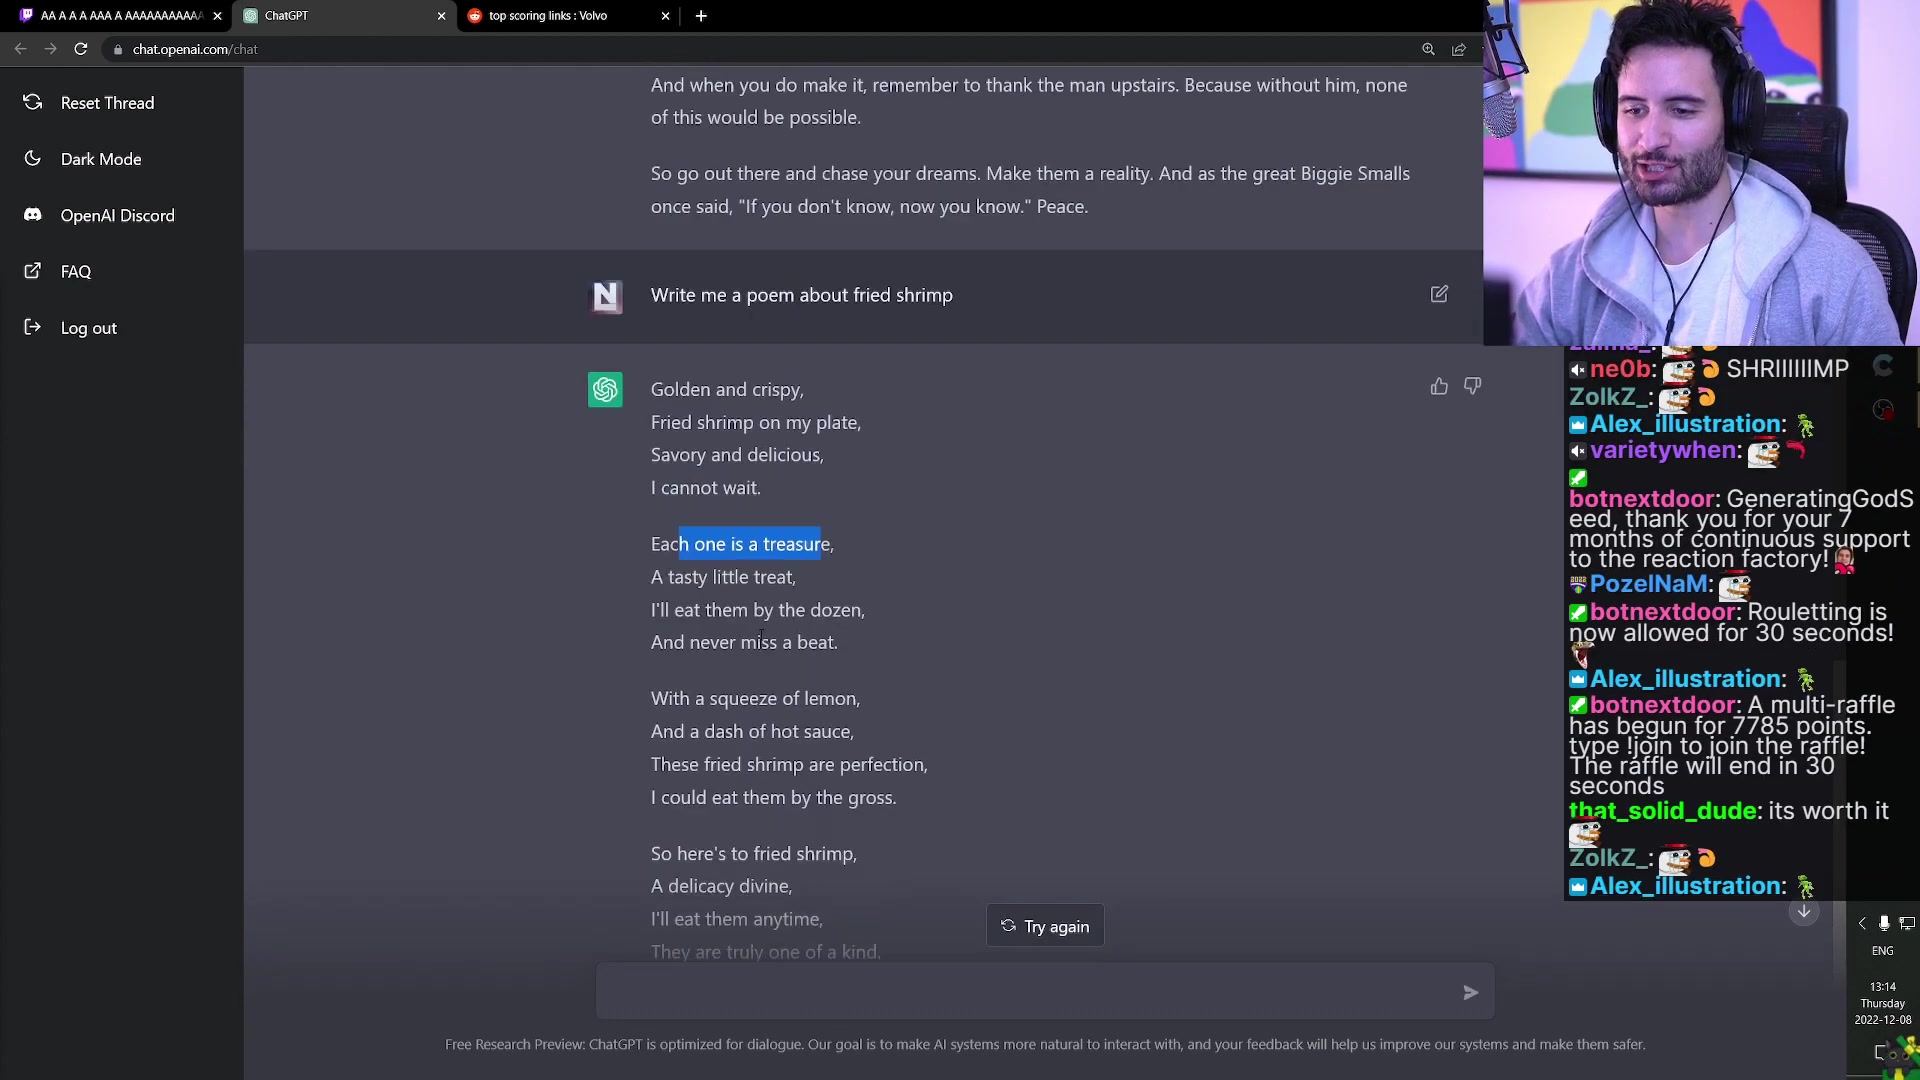Click chat username varietywhen
1920x1080 pixels.
coord(1662,450)
